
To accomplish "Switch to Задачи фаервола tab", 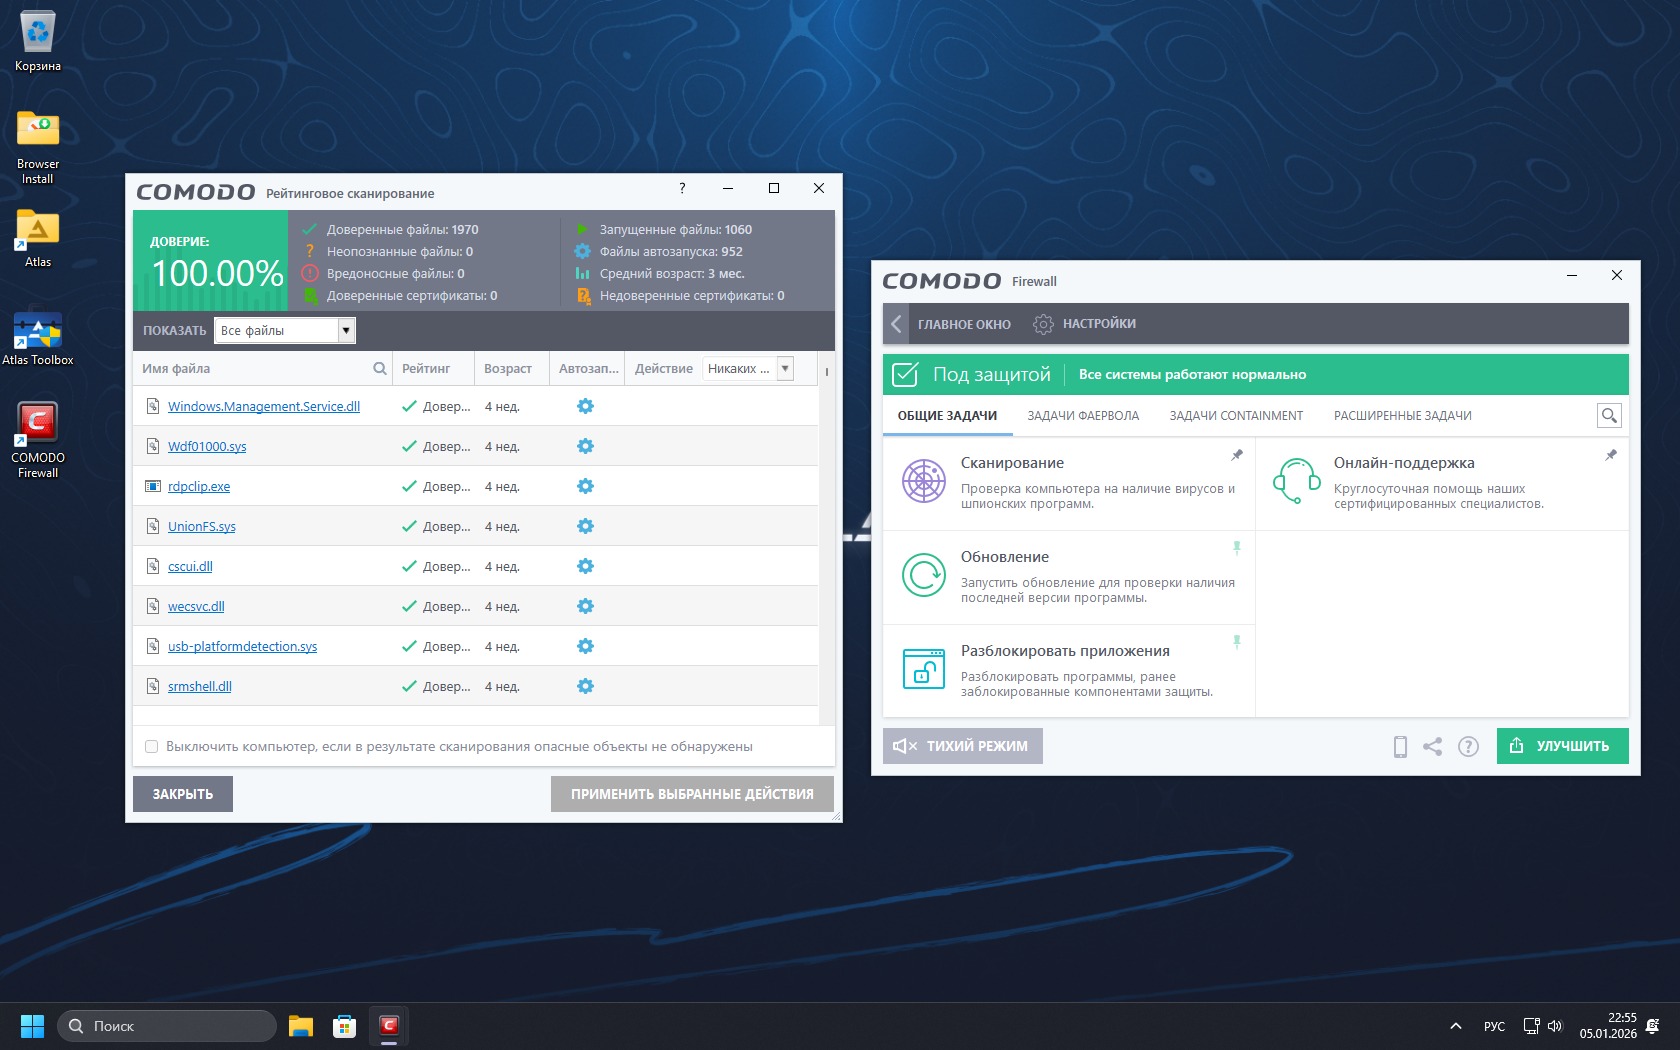I will pyautogui.click(x=1083, y=416).
